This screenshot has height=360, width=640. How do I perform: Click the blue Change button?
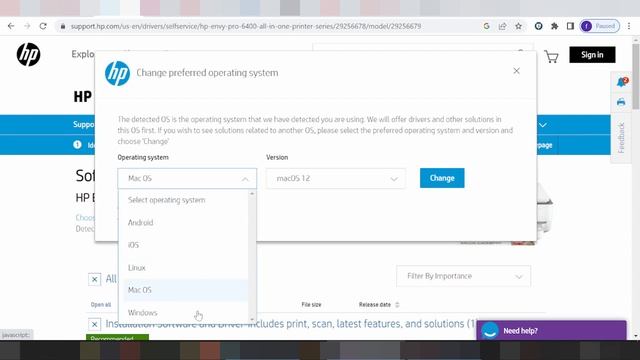442,178
